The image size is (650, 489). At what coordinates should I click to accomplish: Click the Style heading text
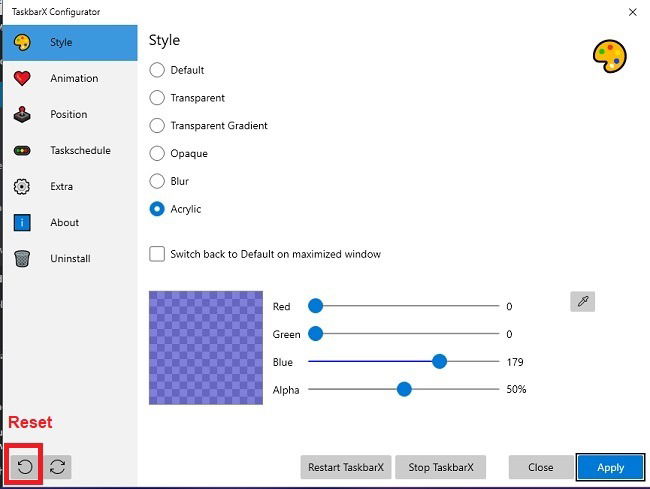(164, 41)
